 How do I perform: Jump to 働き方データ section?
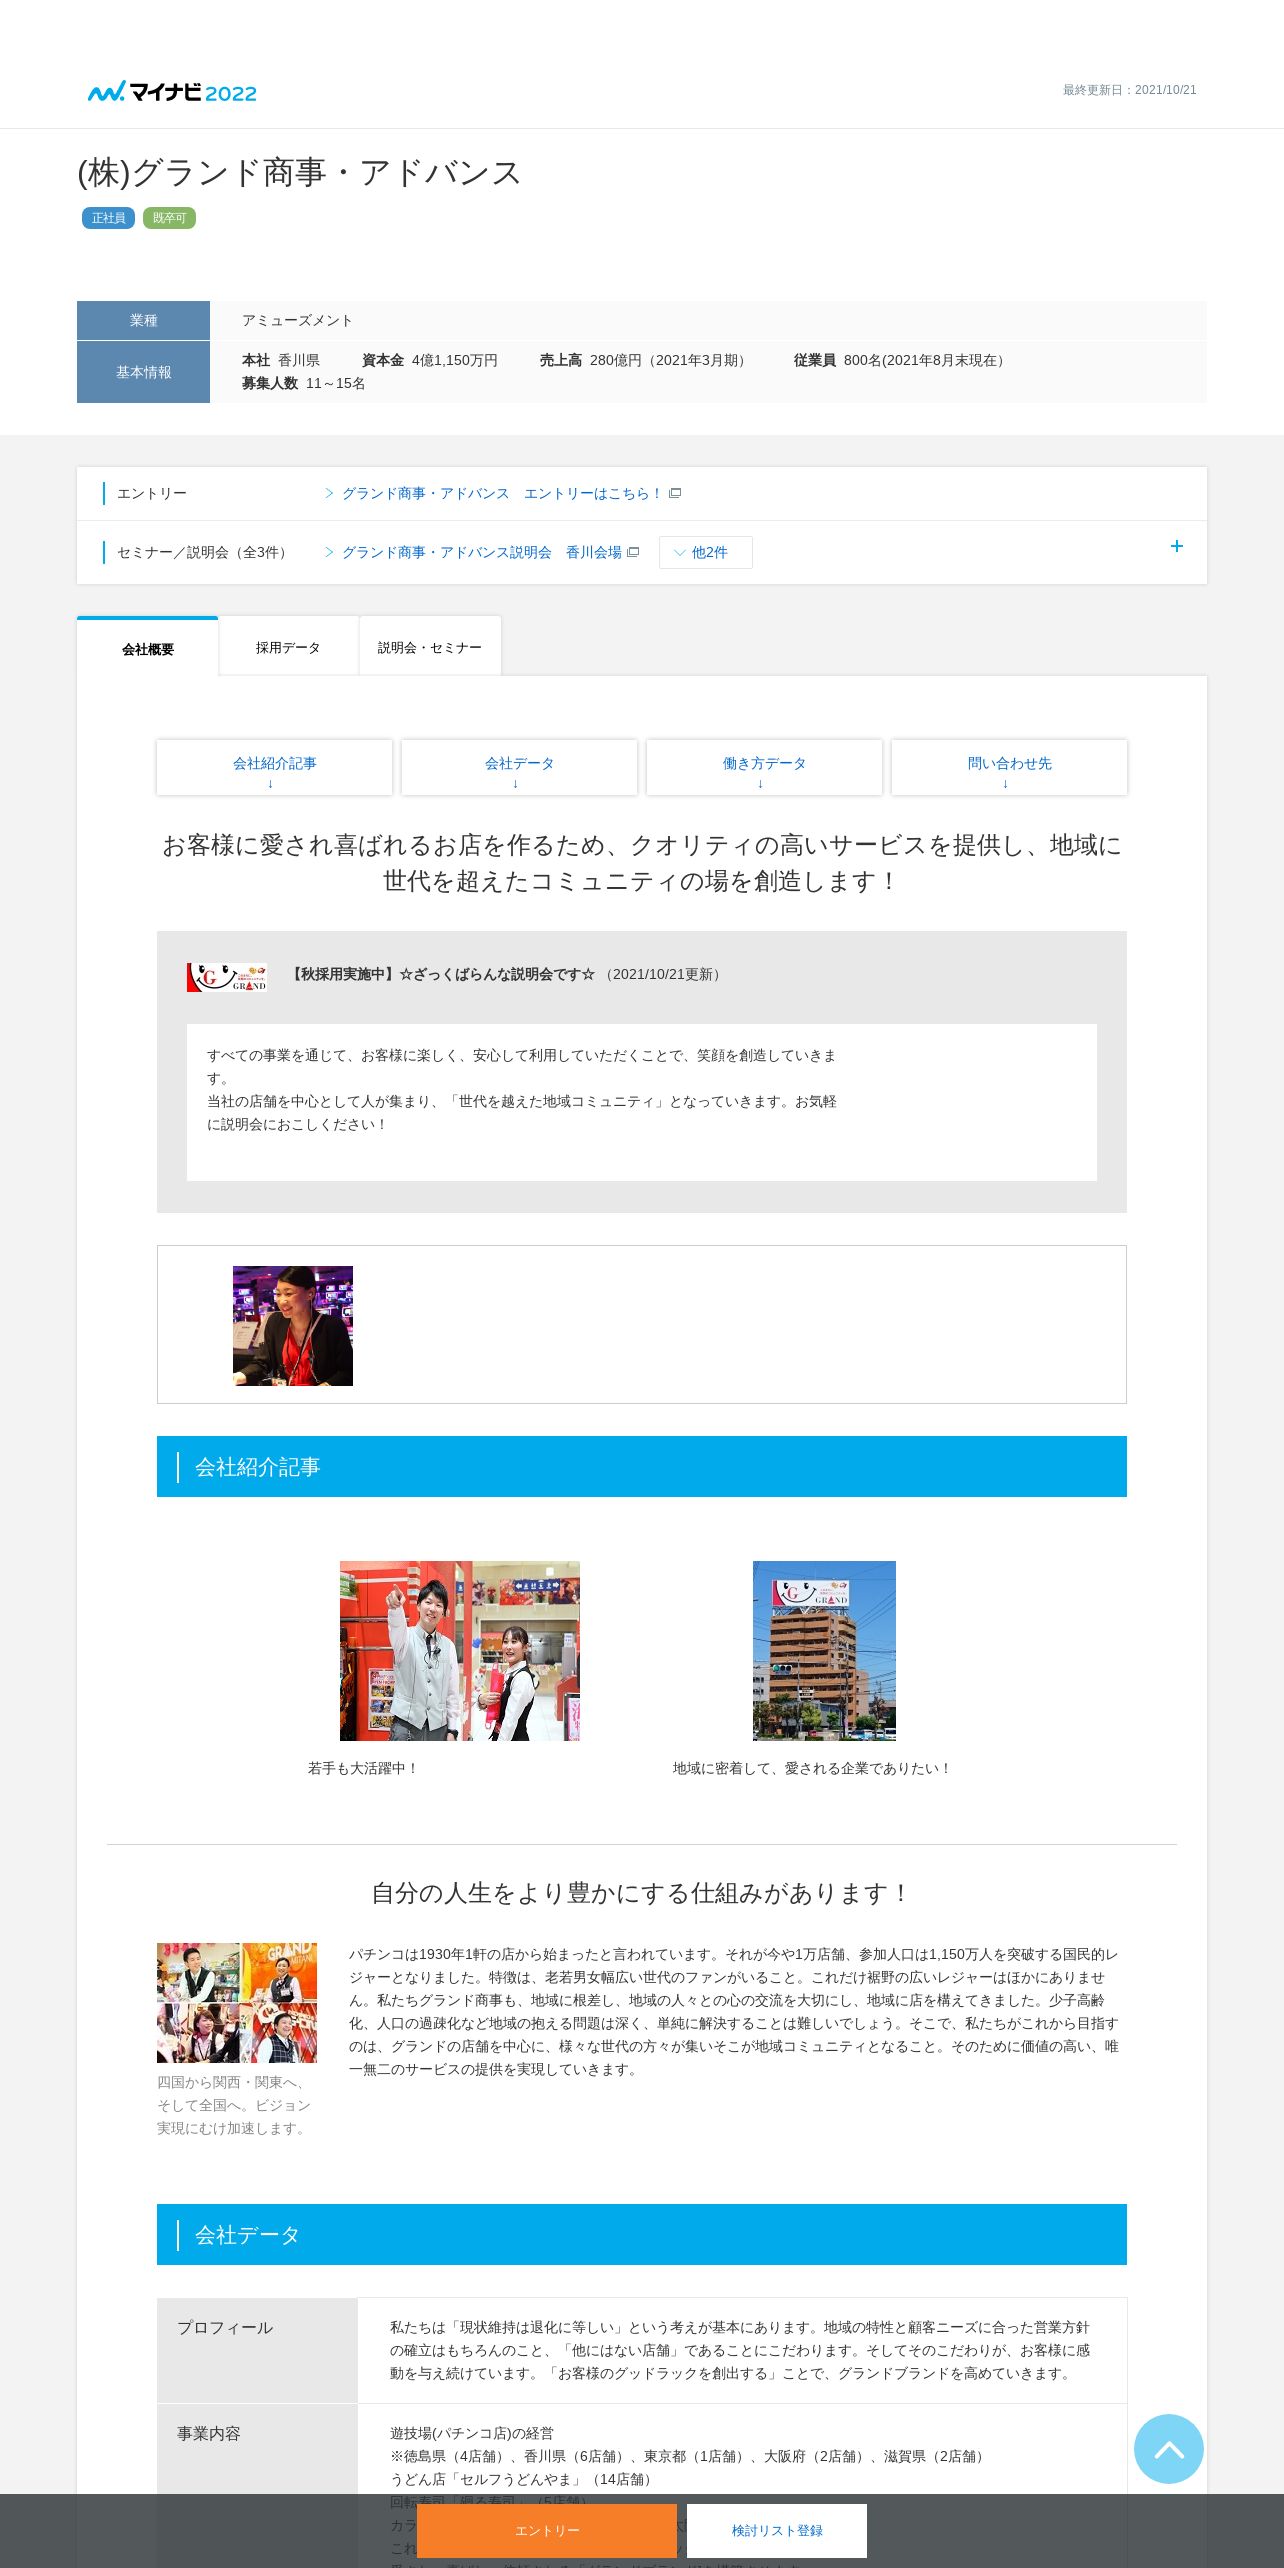click(764, 767)
